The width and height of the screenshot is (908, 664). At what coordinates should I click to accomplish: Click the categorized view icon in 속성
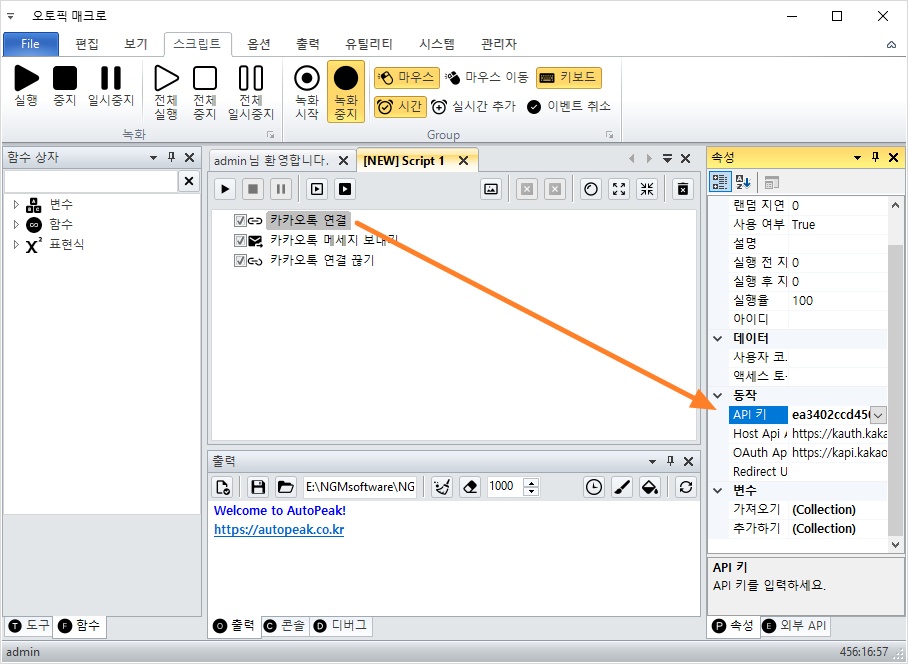coord(720,182)
